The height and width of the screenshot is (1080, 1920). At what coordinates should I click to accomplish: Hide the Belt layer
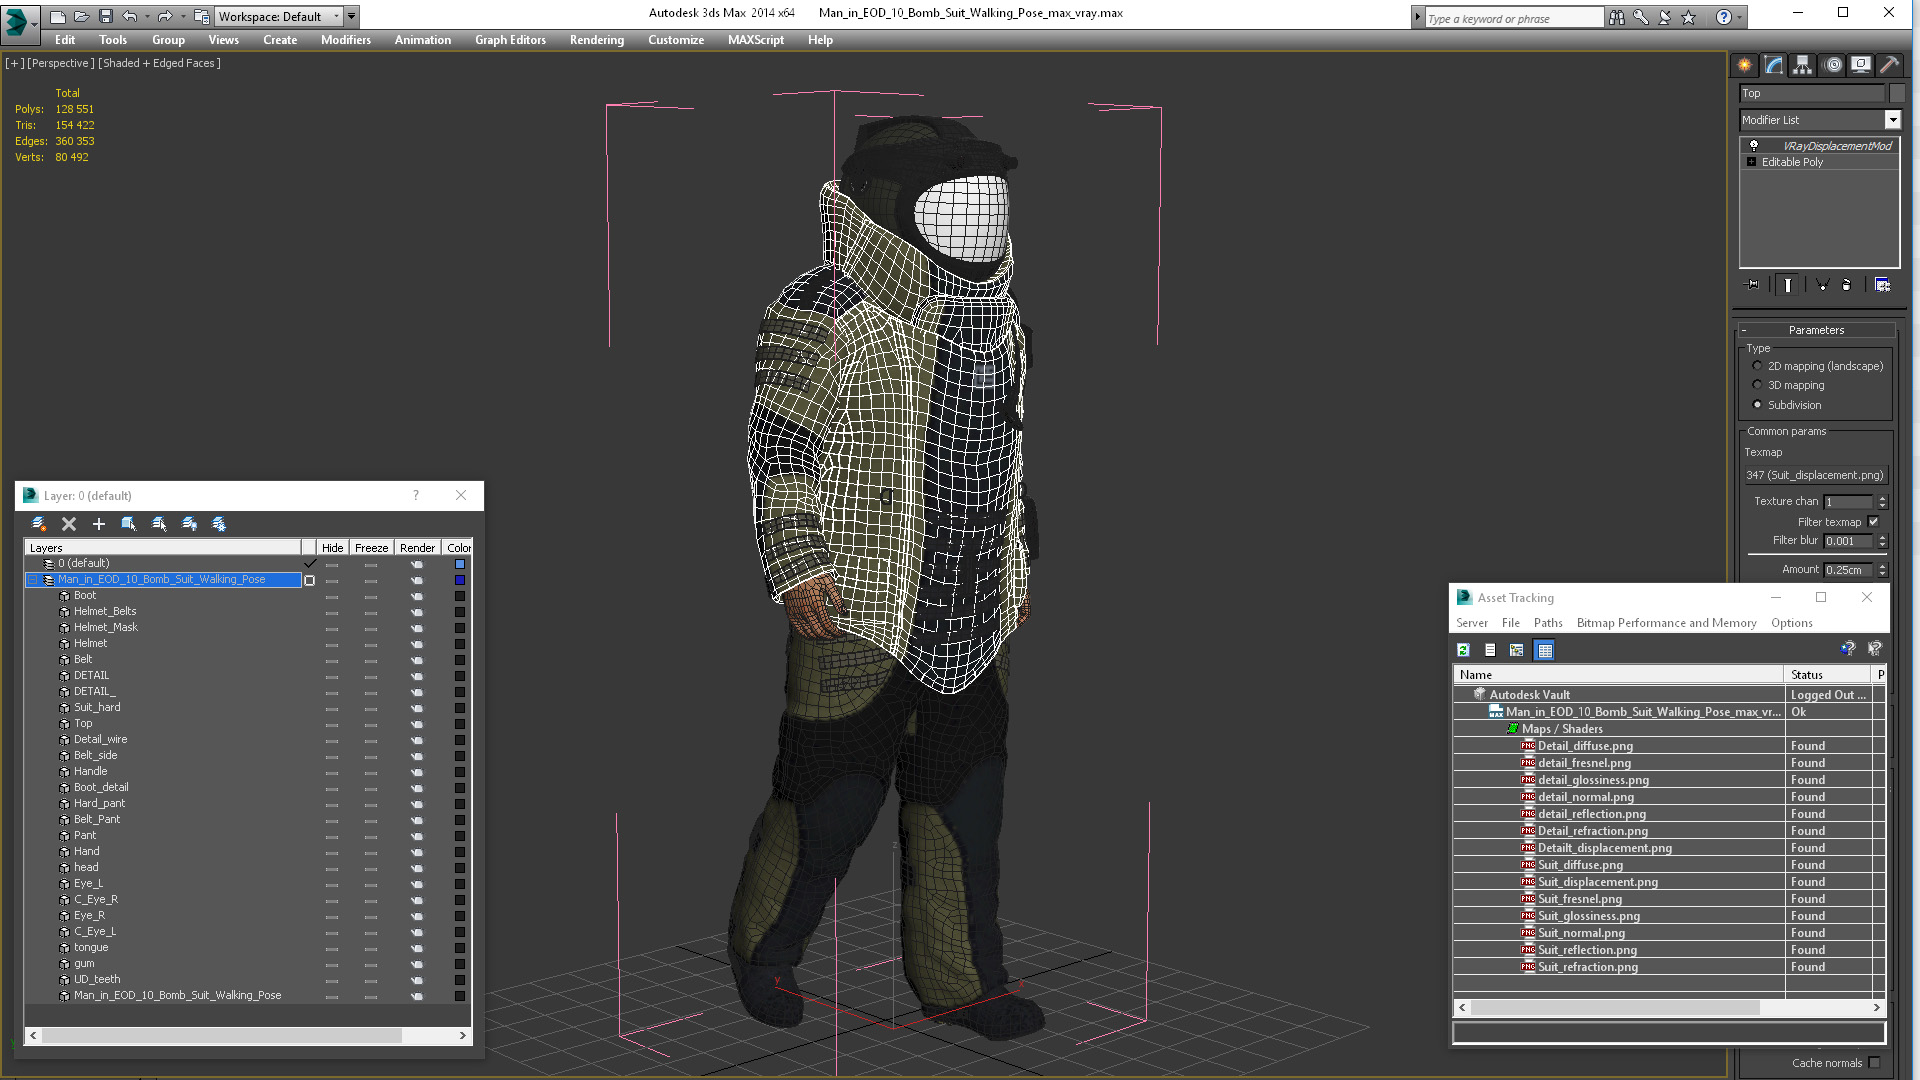tap(331, 659)
